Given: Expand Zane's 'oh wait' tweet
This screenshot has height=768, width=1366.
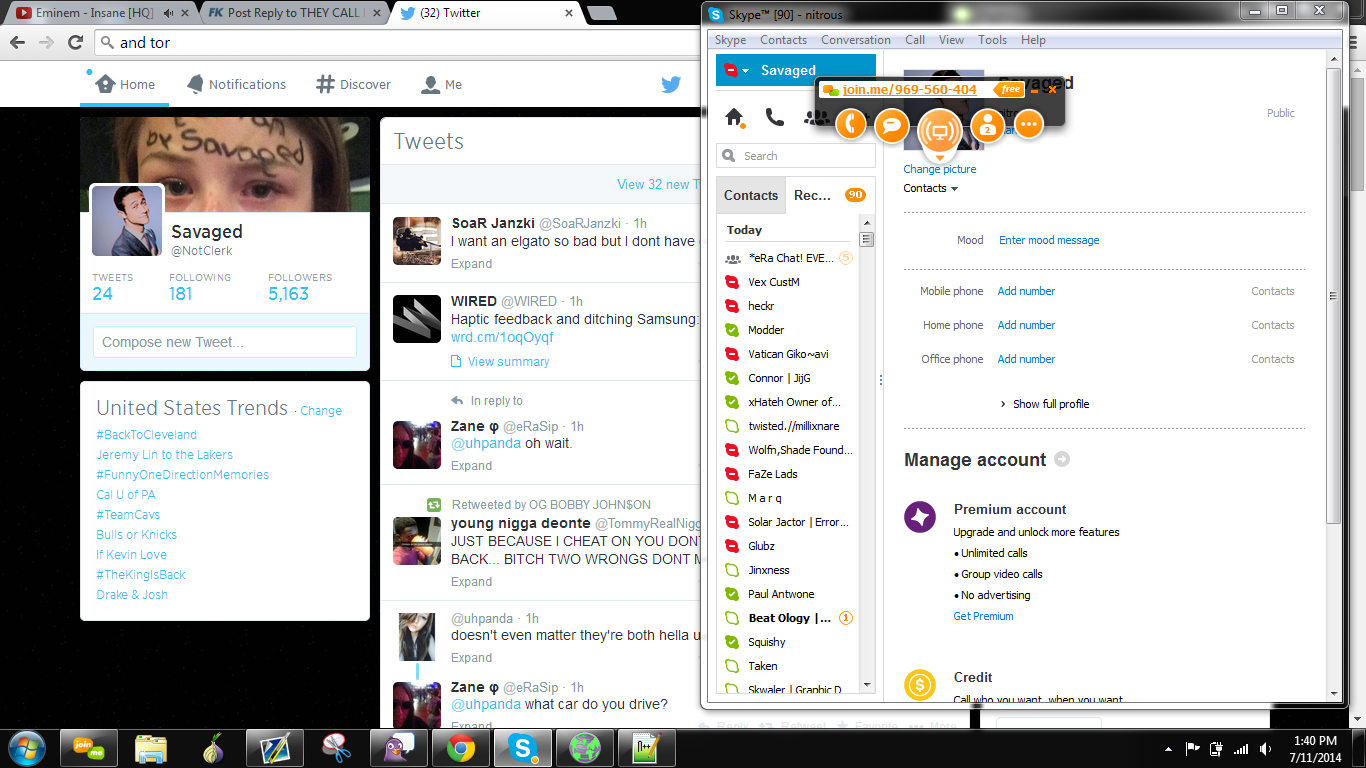Looking at the screenshot, I should pyautogui.click(x=471, y=466).
